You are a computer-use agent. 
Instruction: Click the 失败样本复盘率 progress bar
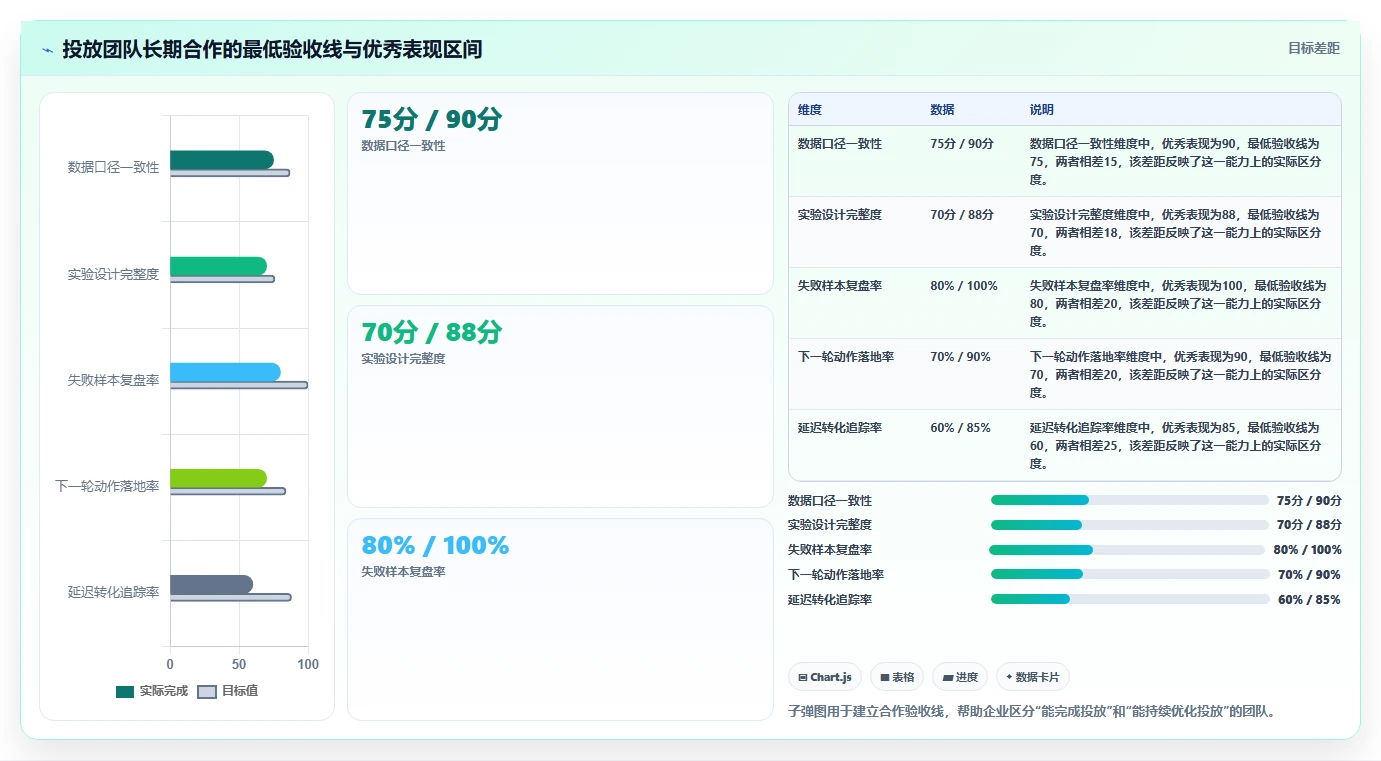click(x=1127, y=550)
